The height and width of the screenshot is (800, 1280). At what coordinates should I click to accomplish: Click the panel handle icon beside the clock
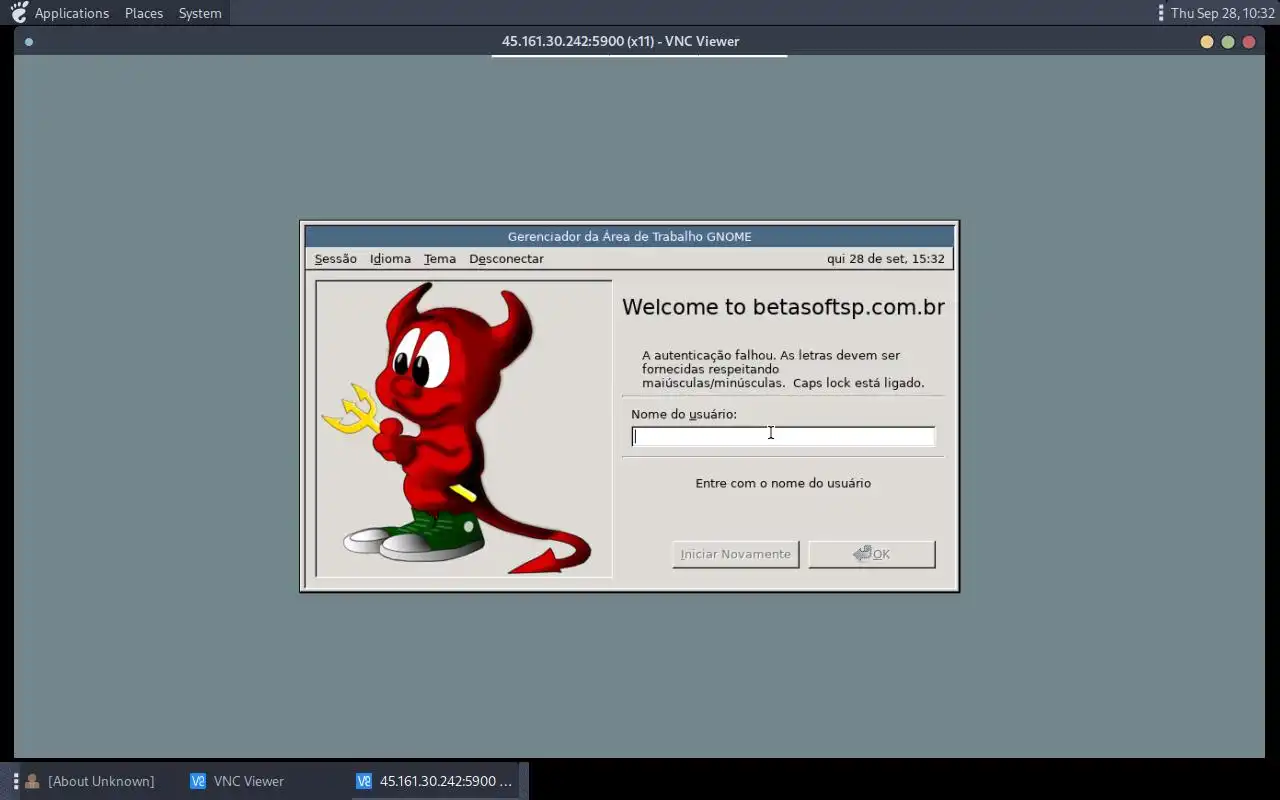tap(1160, 13)
